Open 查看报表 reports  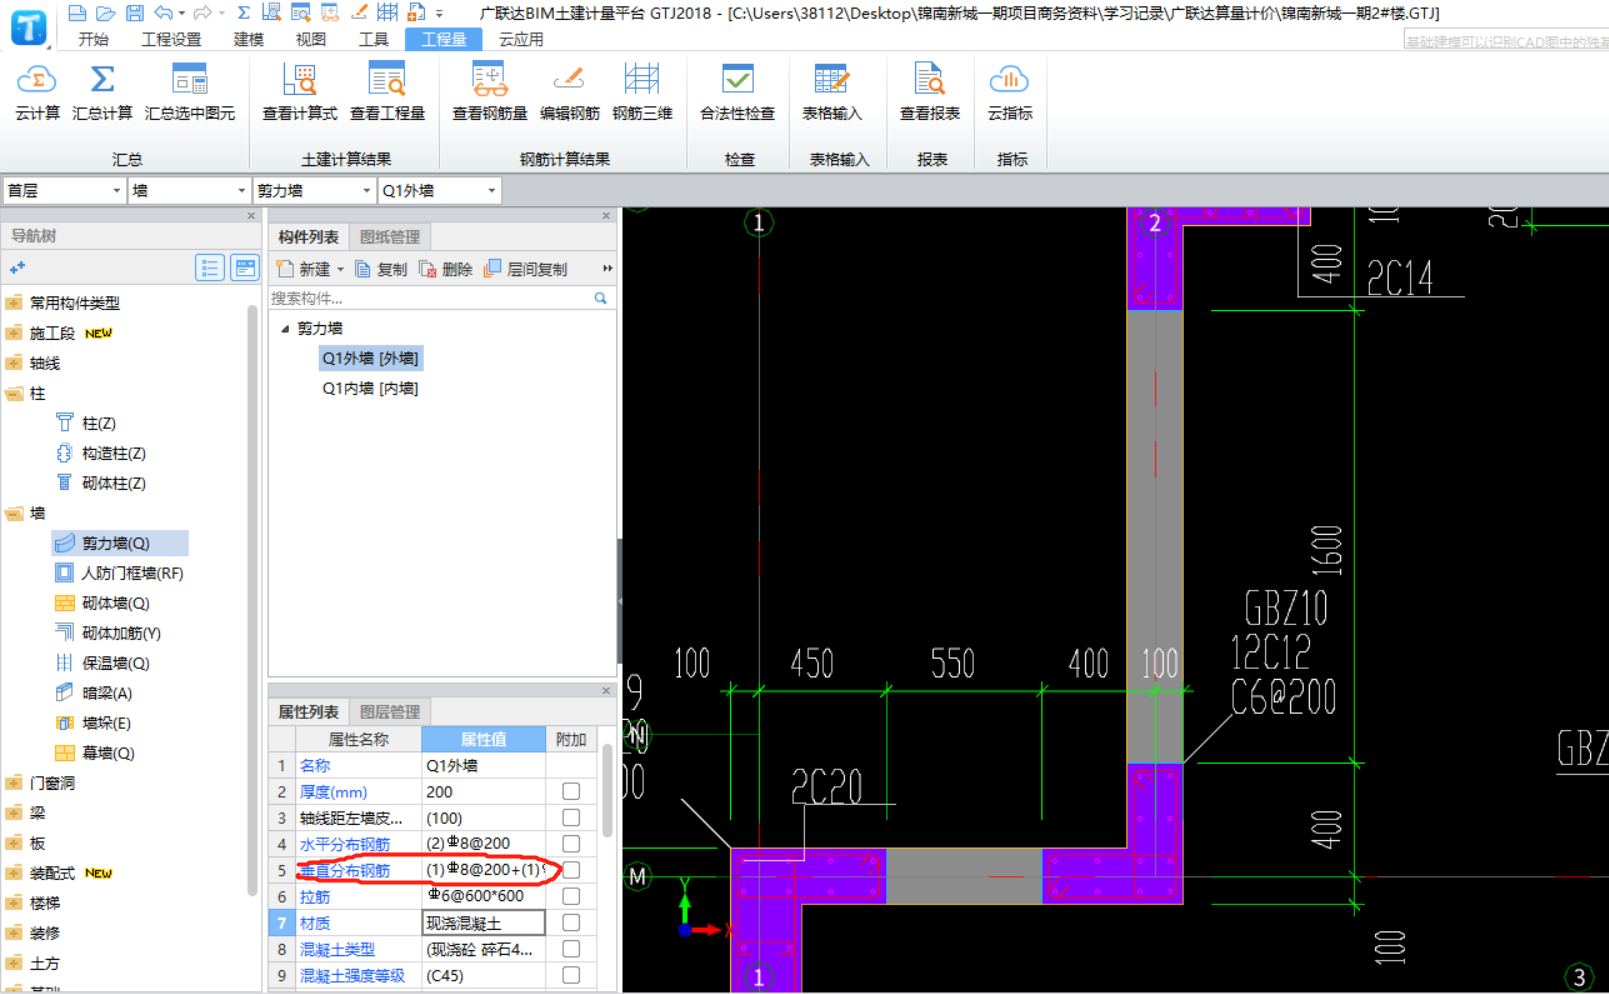[x=929, y=92]
